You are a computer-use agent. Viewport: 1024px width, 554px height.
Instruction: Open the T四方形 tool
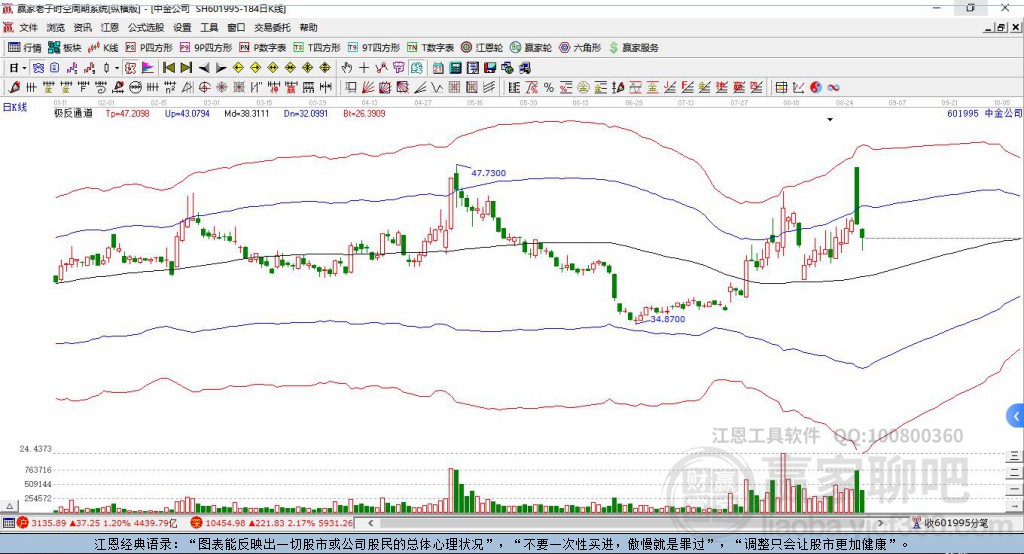pos(317,48)
